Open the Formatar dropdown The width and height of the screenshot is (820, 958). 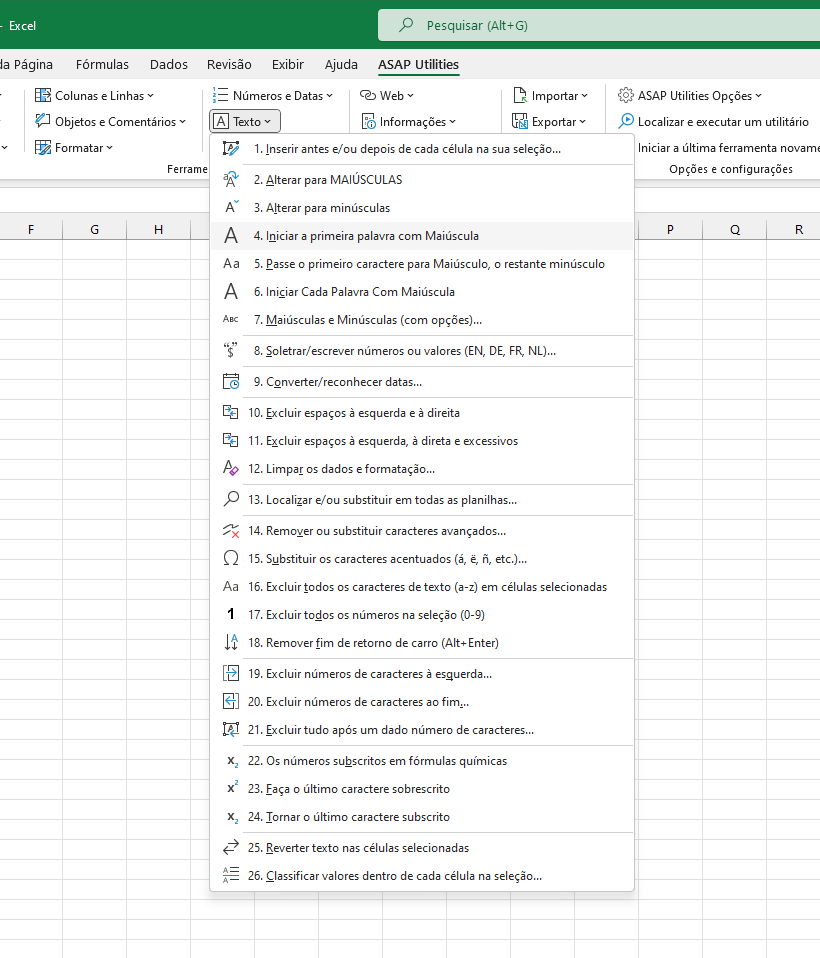pos(74,147)
